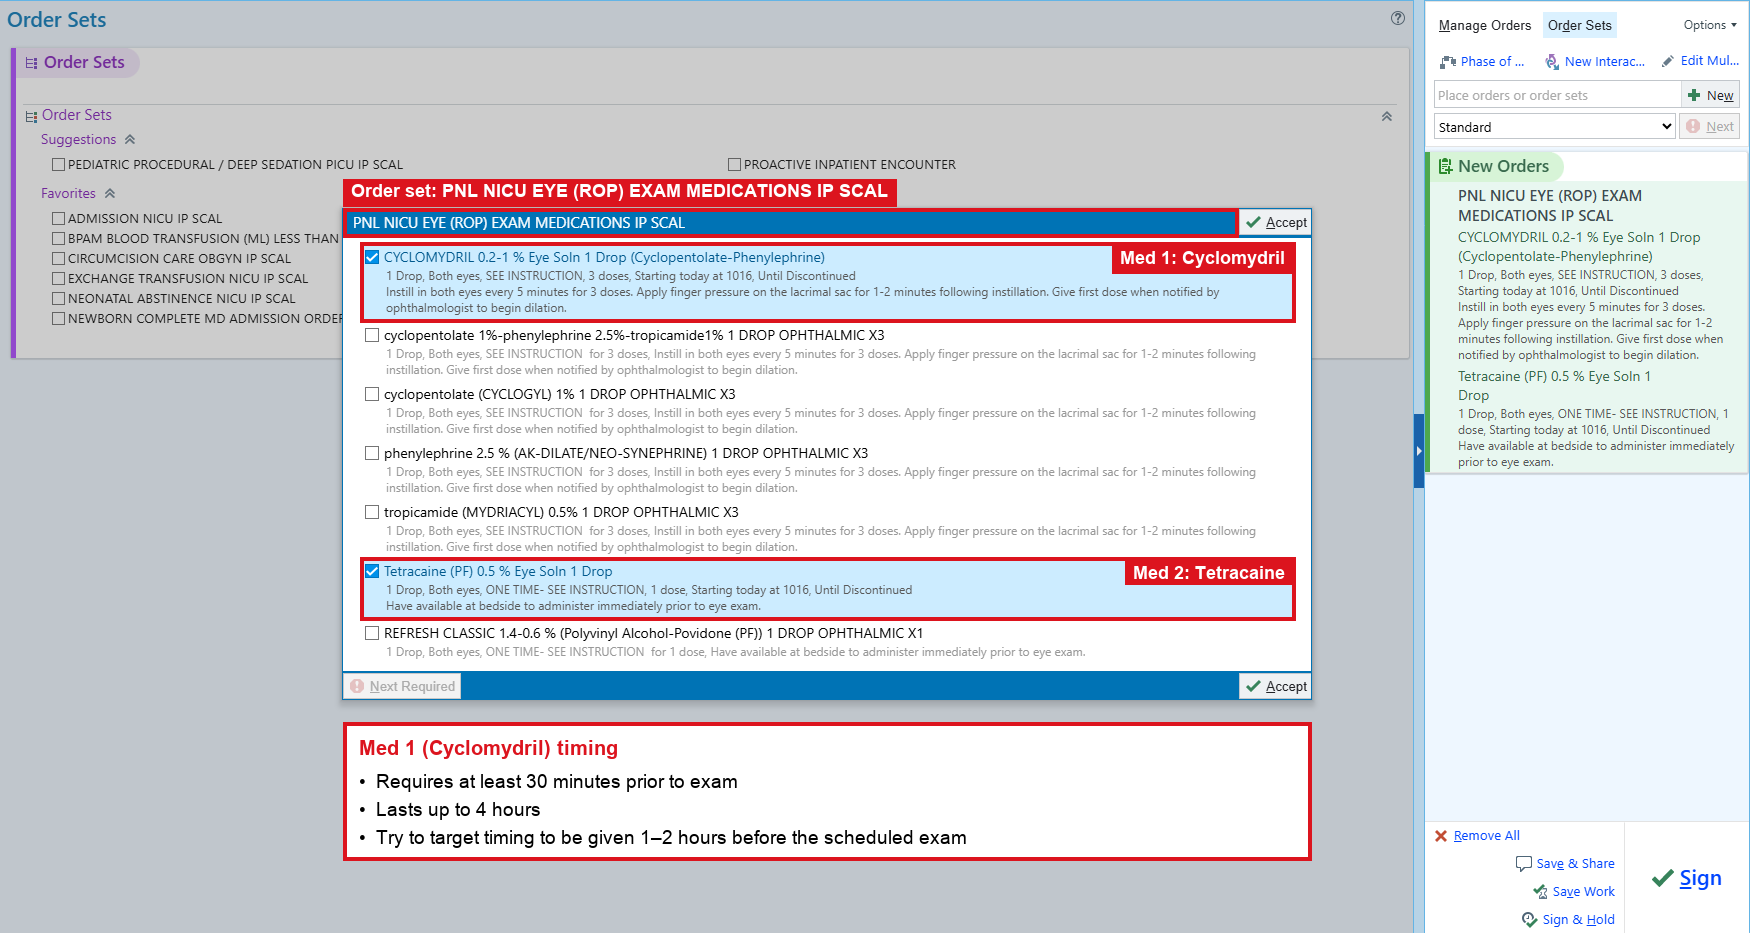The height and width of the screenshot is (933, 1750).
Task: Click the Save Work icon
Action: point(1540,891)
